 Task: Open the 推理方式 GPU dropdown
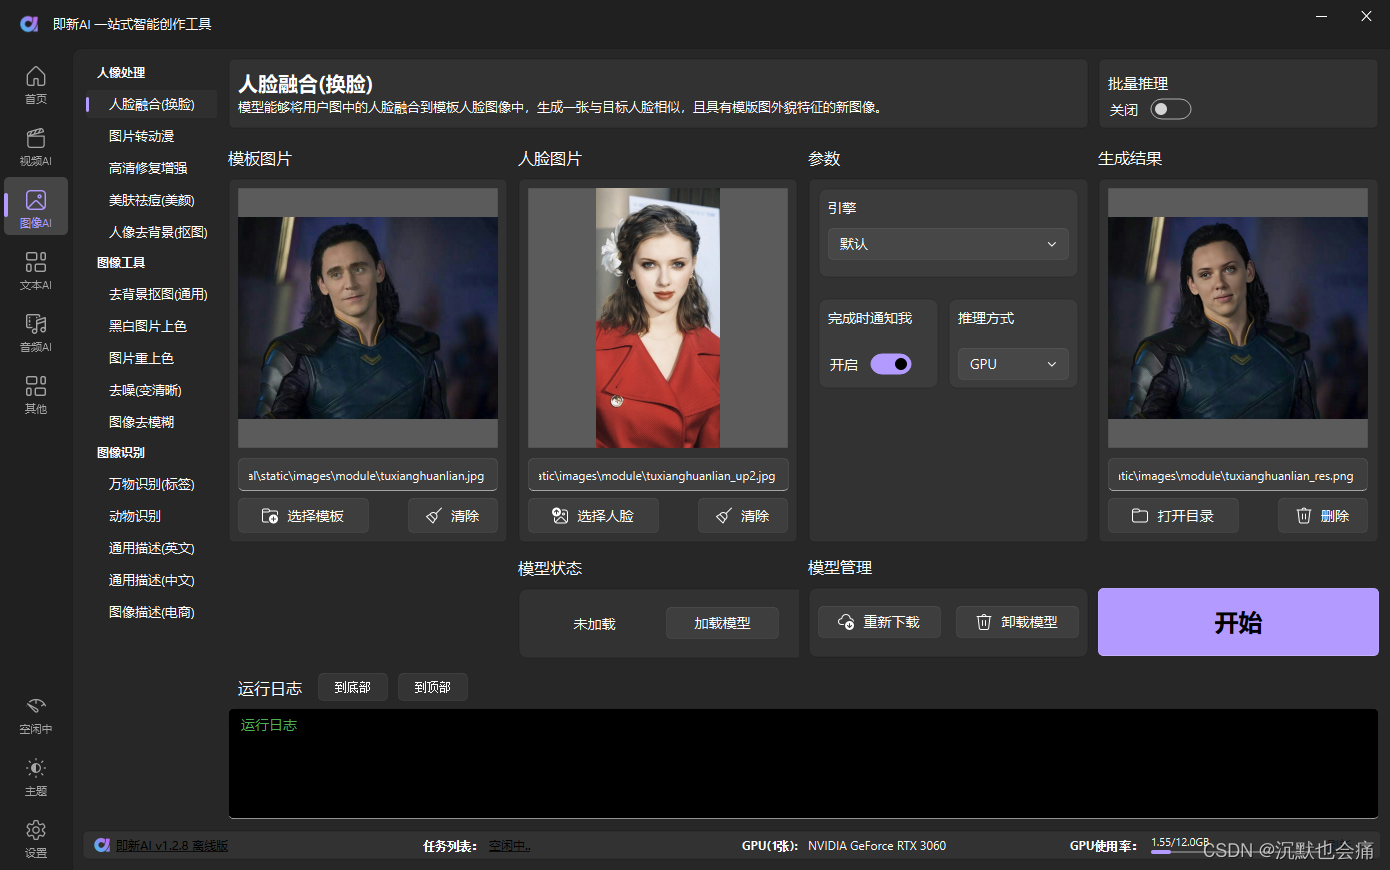[1013, 364]
